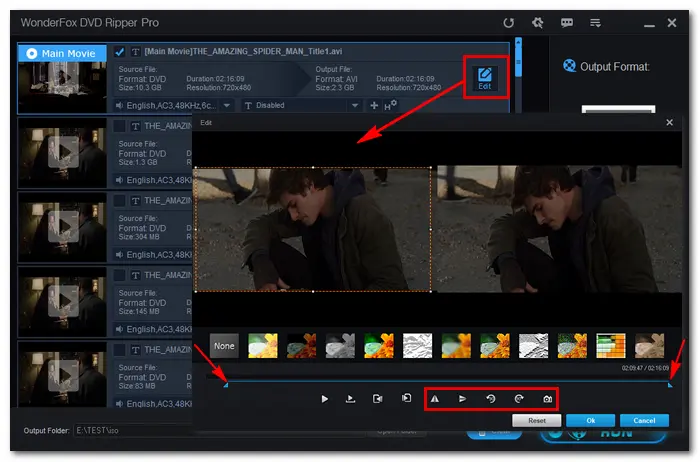Open the list menu icon in title bar
The height and width of the screenshot is (462, 700).
coord(595,23)
